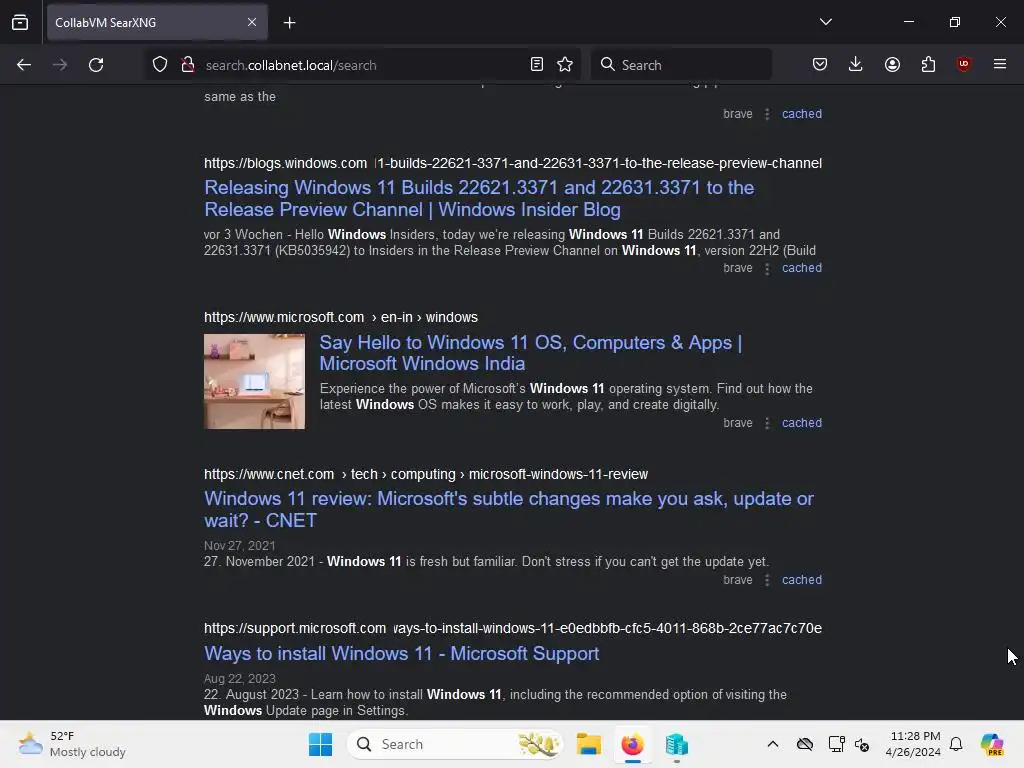Open the Windows Start menu

click(320, 744)
